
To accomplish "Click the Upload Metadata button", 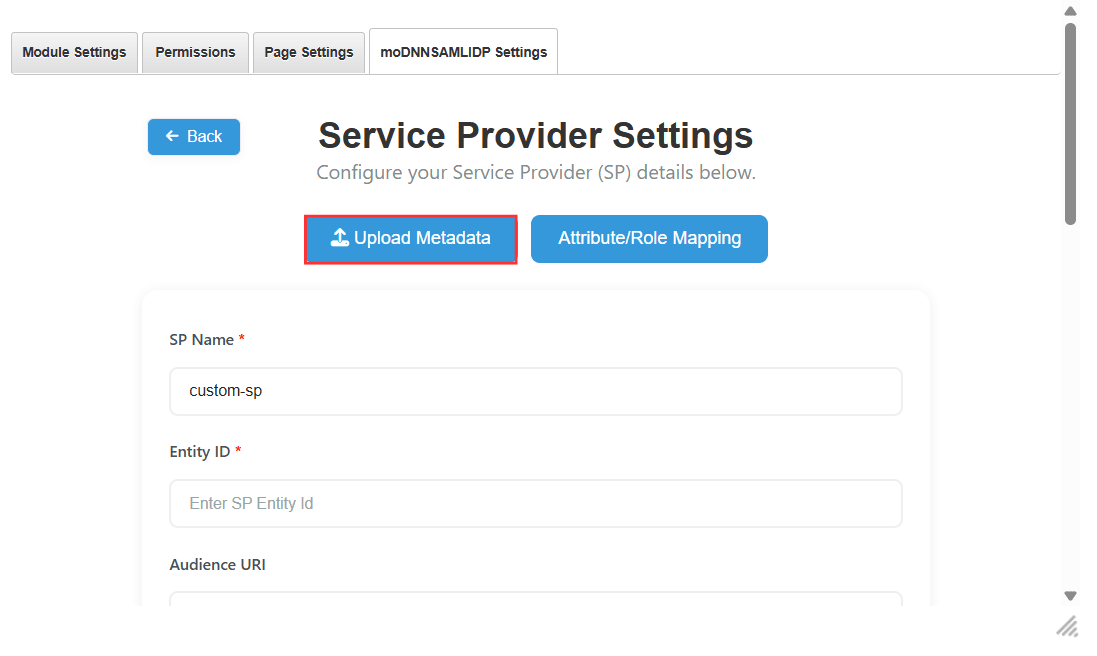I will [x=410, y=238].
